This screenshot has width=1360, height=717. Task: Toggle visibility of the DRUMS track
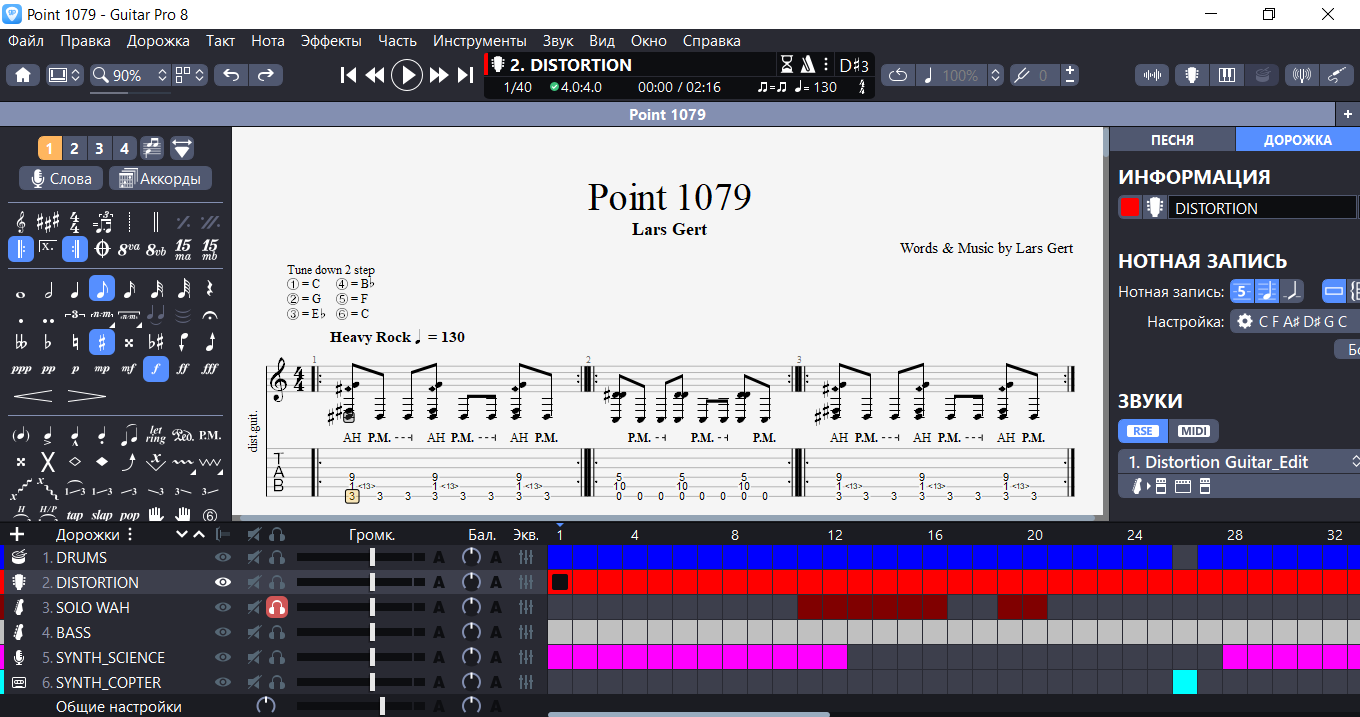(x=223, y=558)
